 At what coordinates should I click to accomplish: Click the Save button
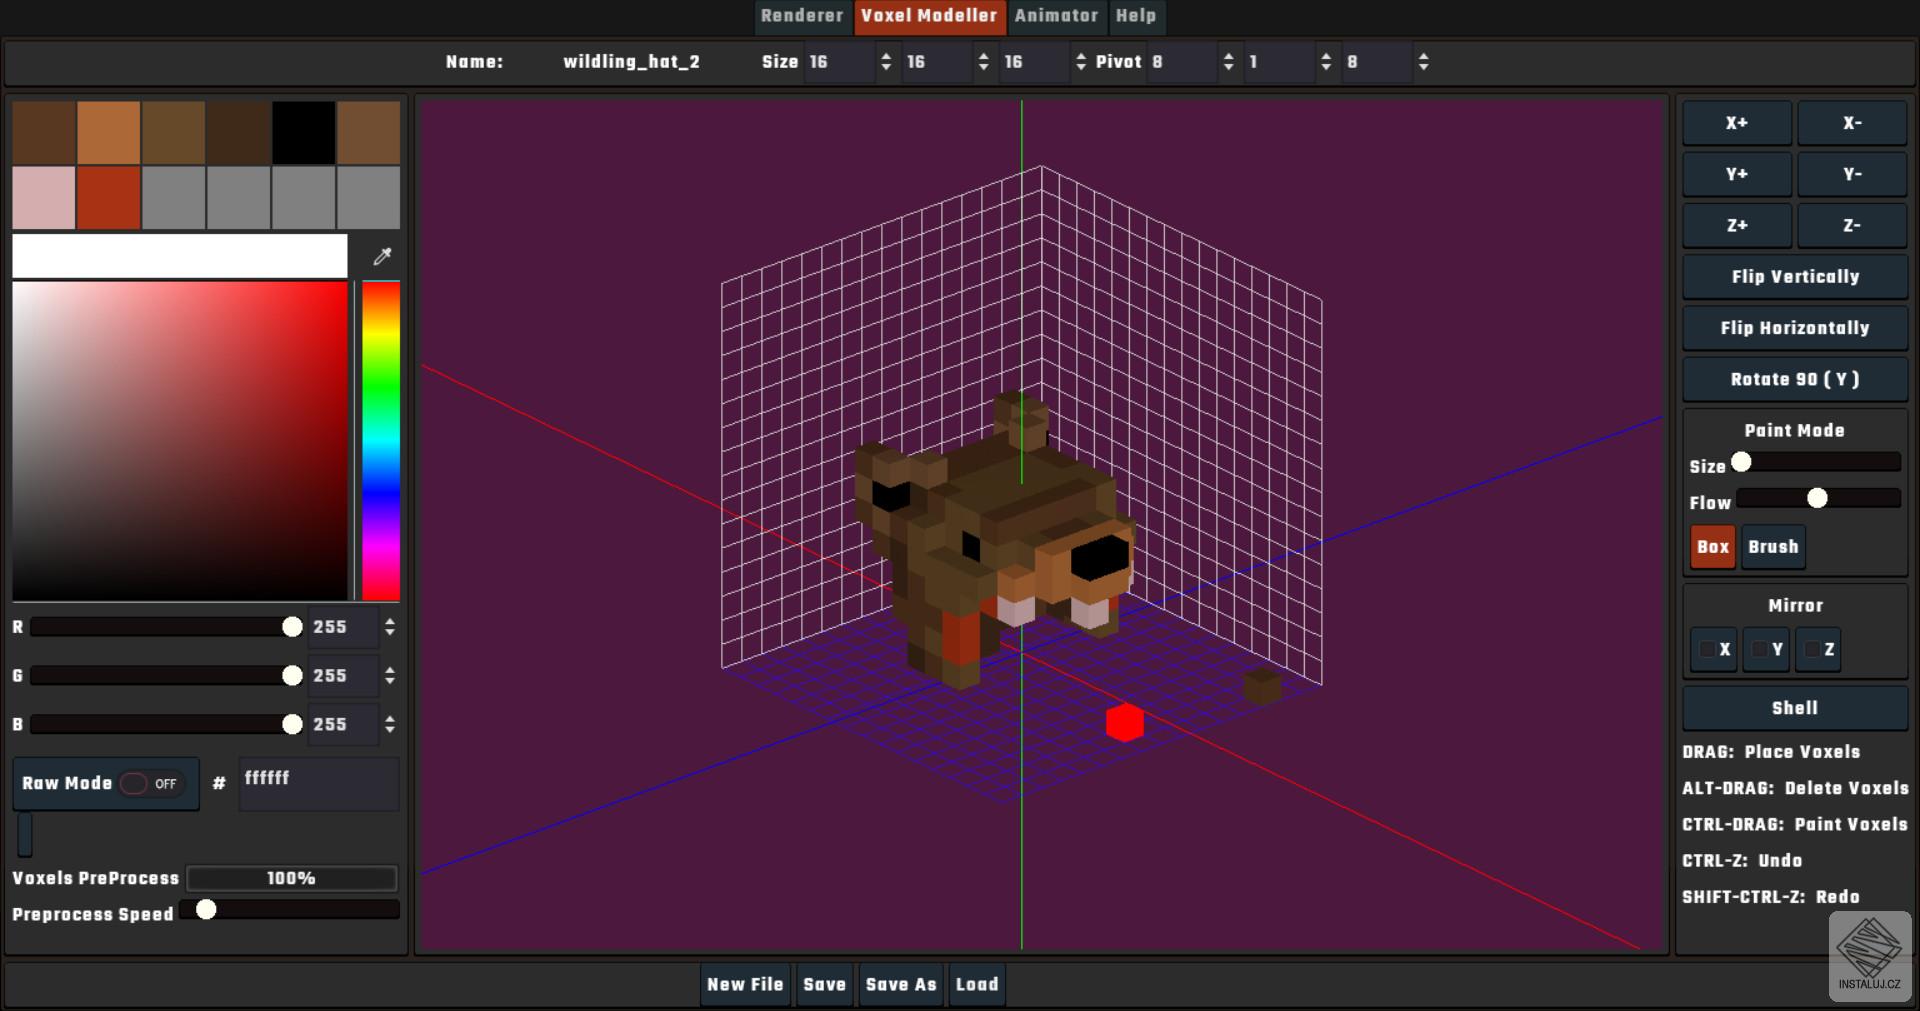(824, 984)
